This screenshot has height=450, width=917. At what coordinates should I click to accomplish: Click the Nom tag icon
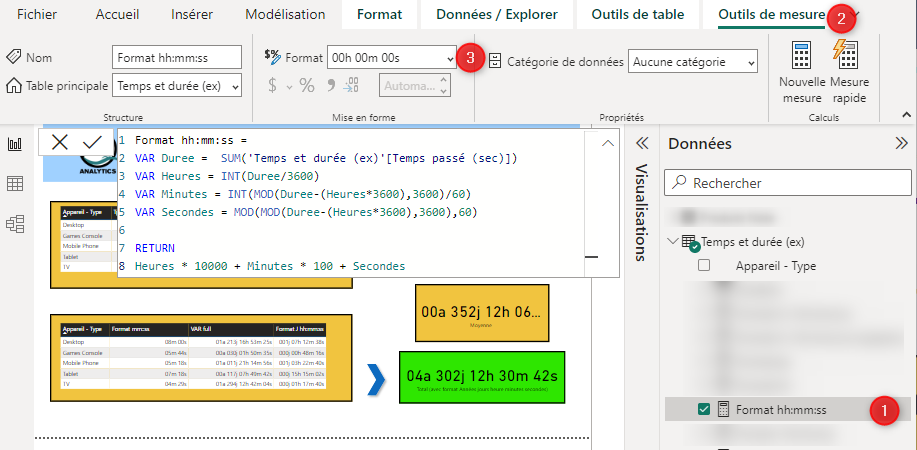pyautogui.click(x=13, y=57)
